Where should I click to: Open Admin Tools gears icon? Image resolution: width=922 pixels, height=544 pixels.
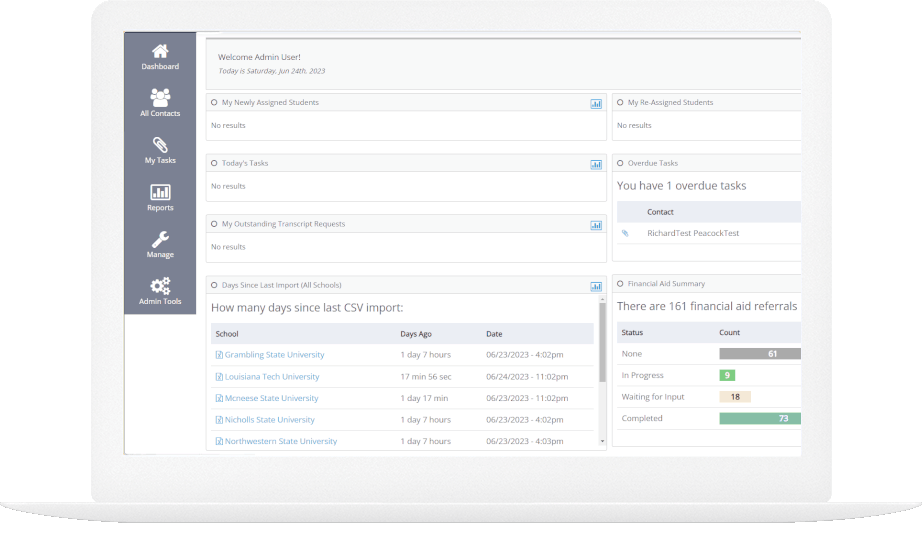[160, 287]
